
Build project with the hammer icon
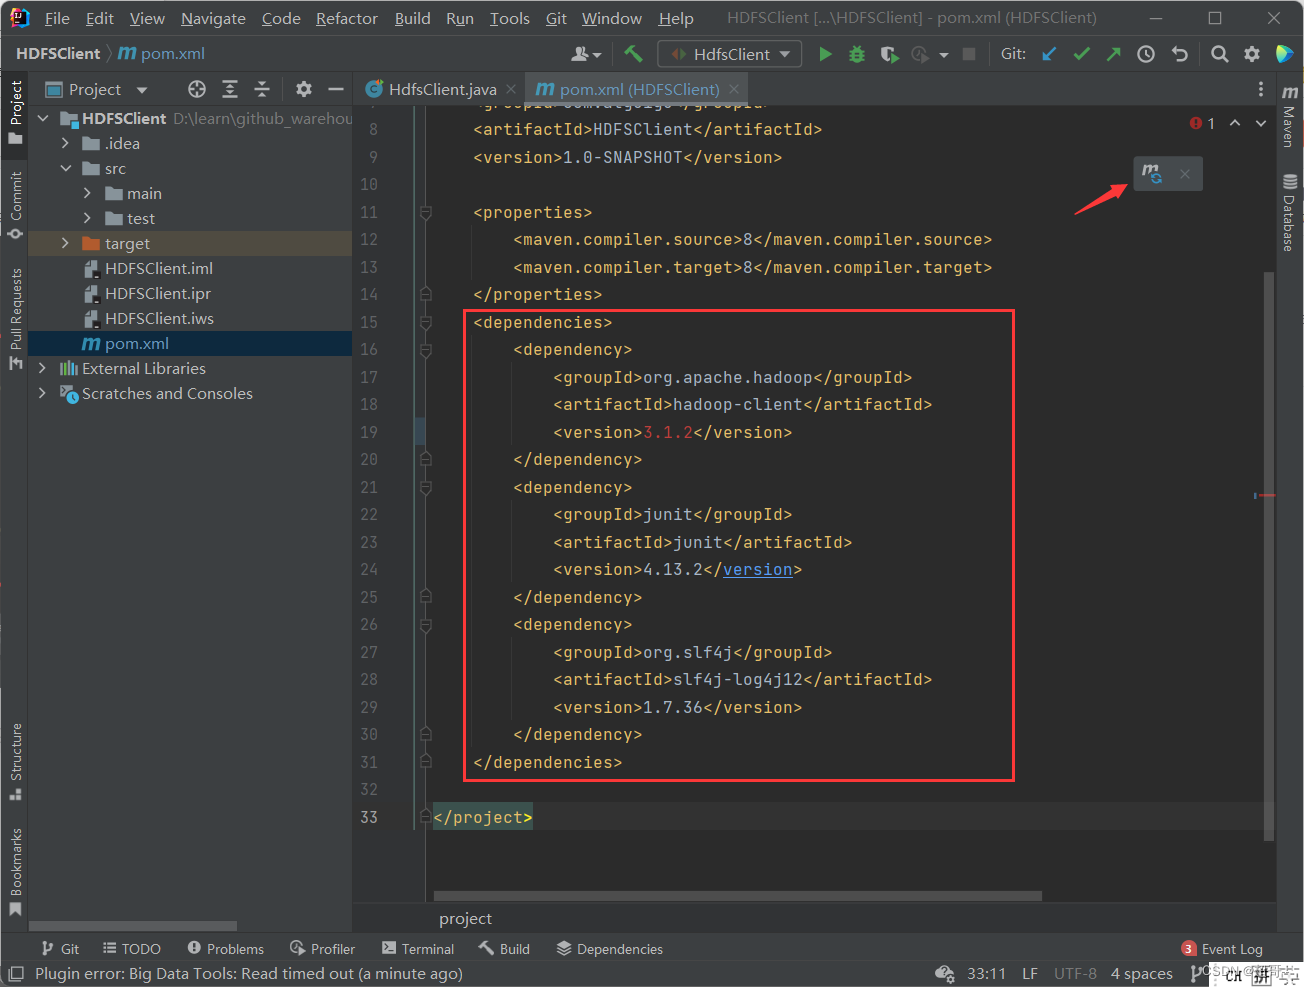point(633,54)
